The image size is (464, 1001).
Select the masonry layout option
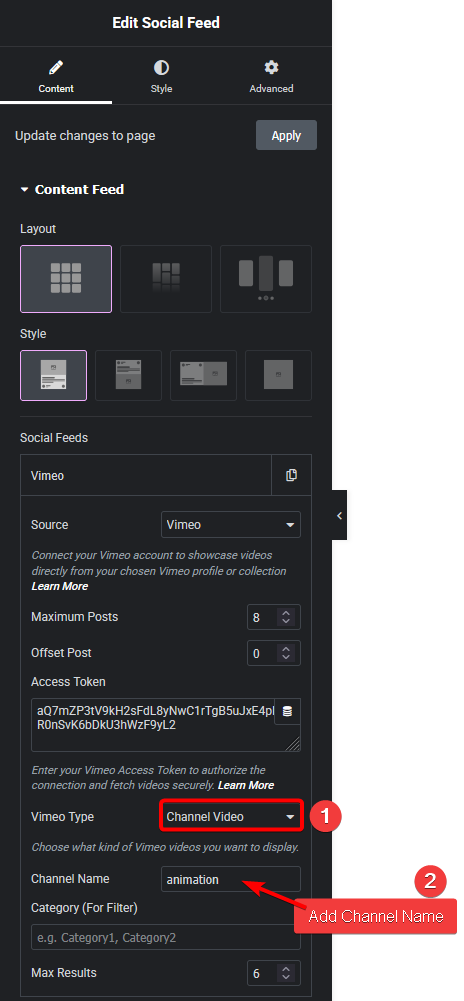pyautogui.click(x=166, y=279)
